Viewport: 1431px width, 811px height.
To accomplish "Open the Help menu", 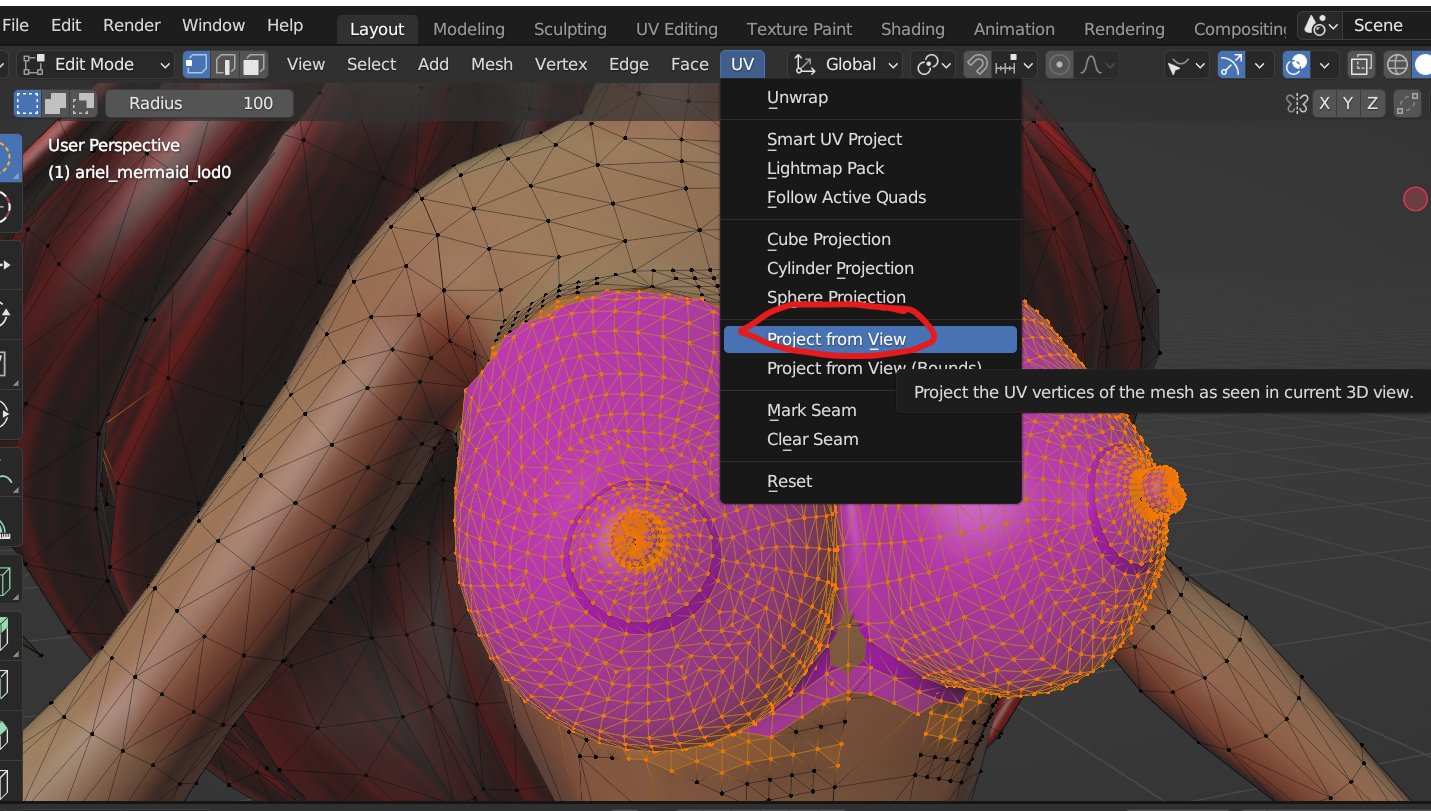I will (285, 25).
